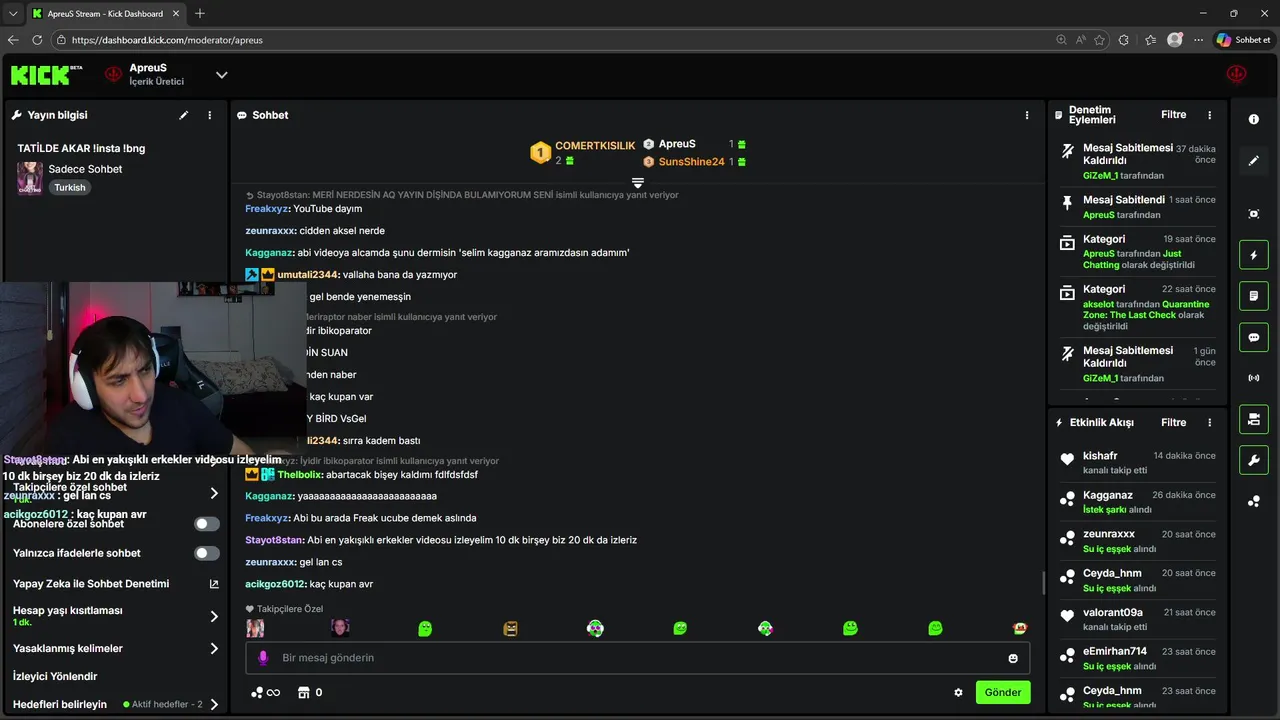Select the first green blob emote
This screenshot has height=720, width=1280.
click(x=425, y=628)
